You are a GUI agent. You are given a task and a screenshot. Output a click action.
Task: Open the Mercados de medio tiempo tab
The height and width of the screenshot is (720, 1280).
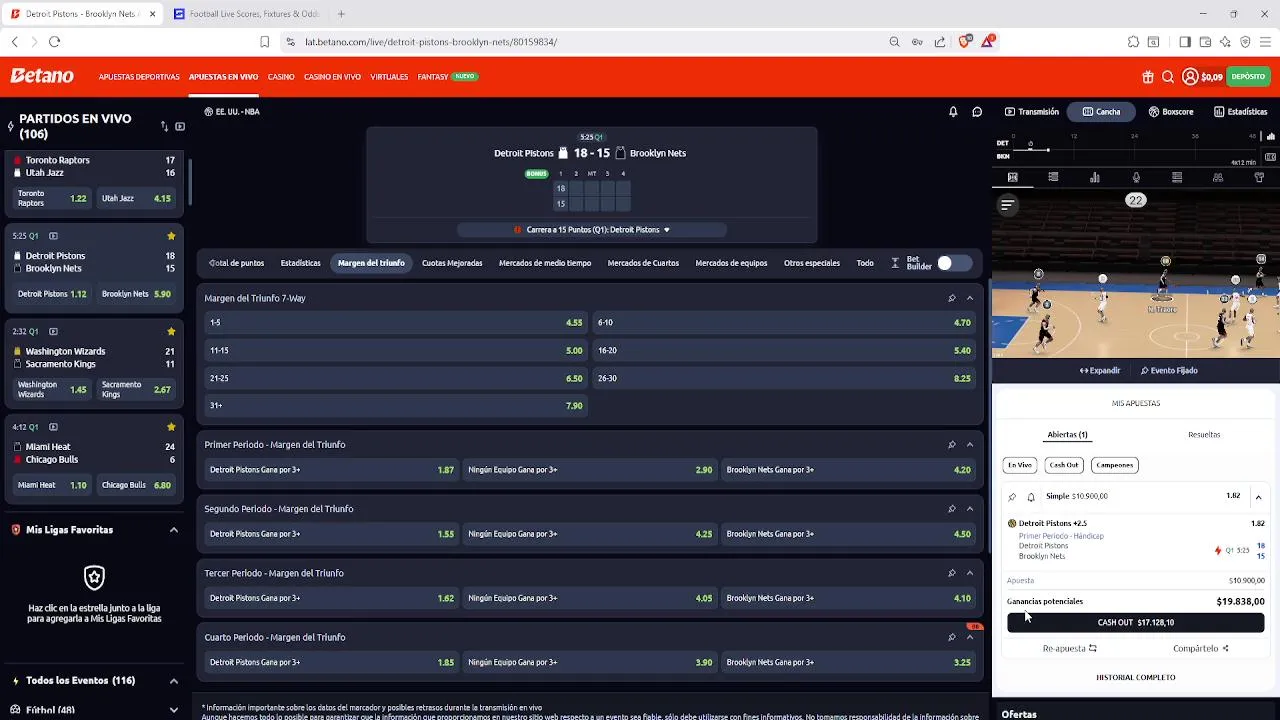tap(545, 263)
